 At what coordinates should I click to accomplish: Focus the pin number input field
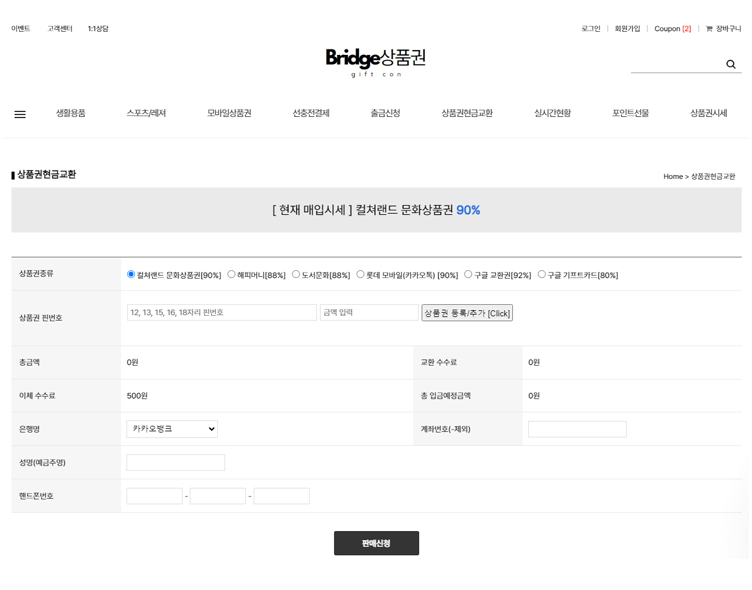pyautogui.click(x=222, y=312)
